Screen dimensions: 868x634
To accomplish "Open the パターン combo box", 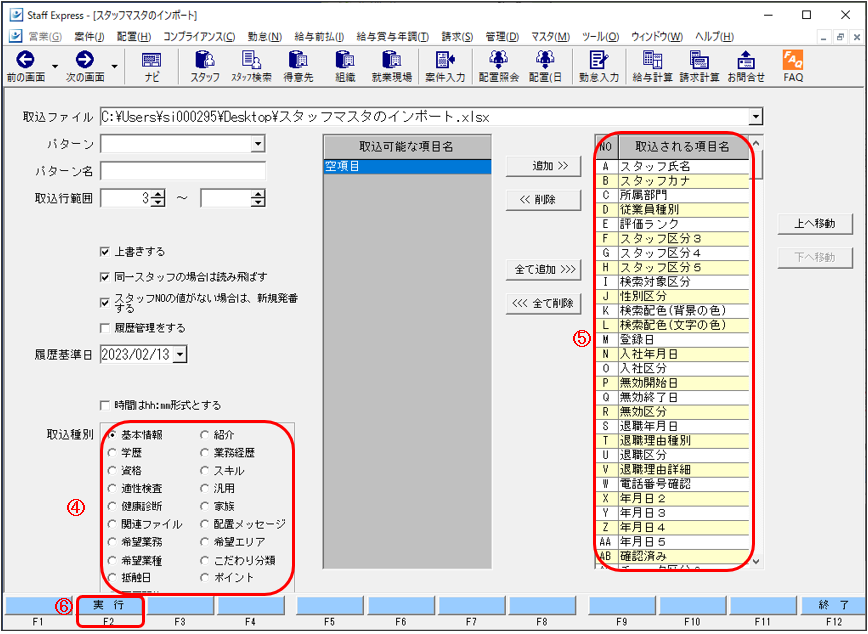I will tap(257, 145).
